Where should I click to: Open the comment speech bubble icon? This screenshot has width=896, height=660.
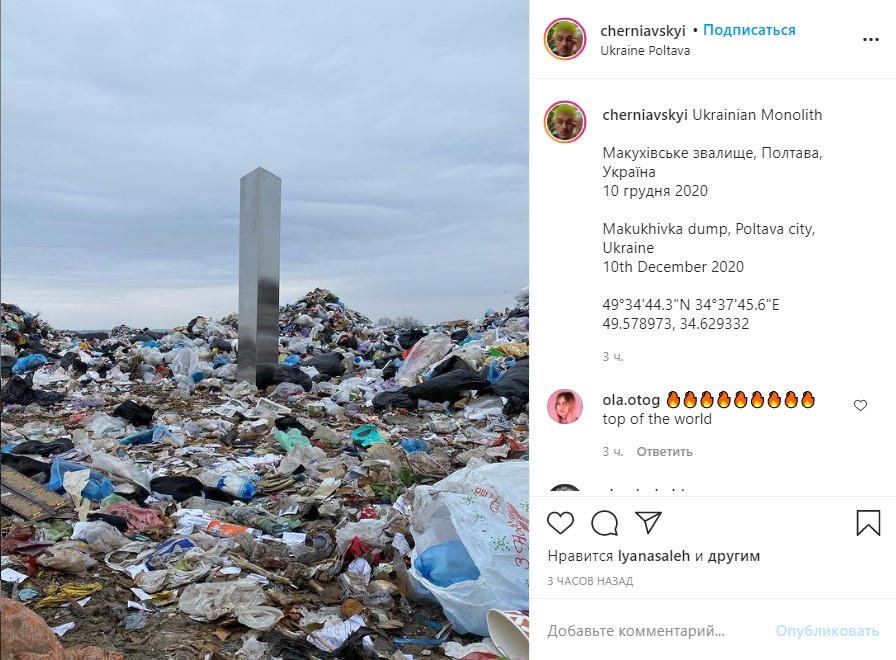pos(604,523)
